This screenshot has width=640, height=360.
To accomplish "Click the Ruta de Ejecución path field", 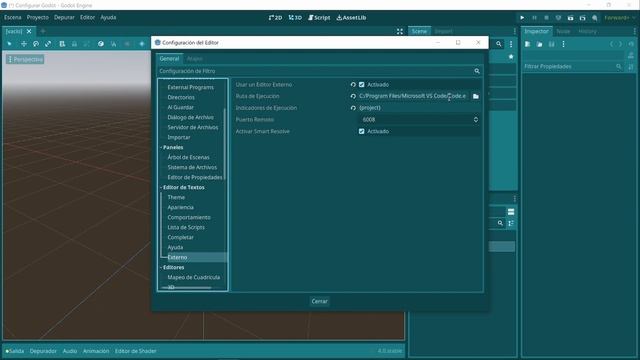I will (x=413, y=96).
